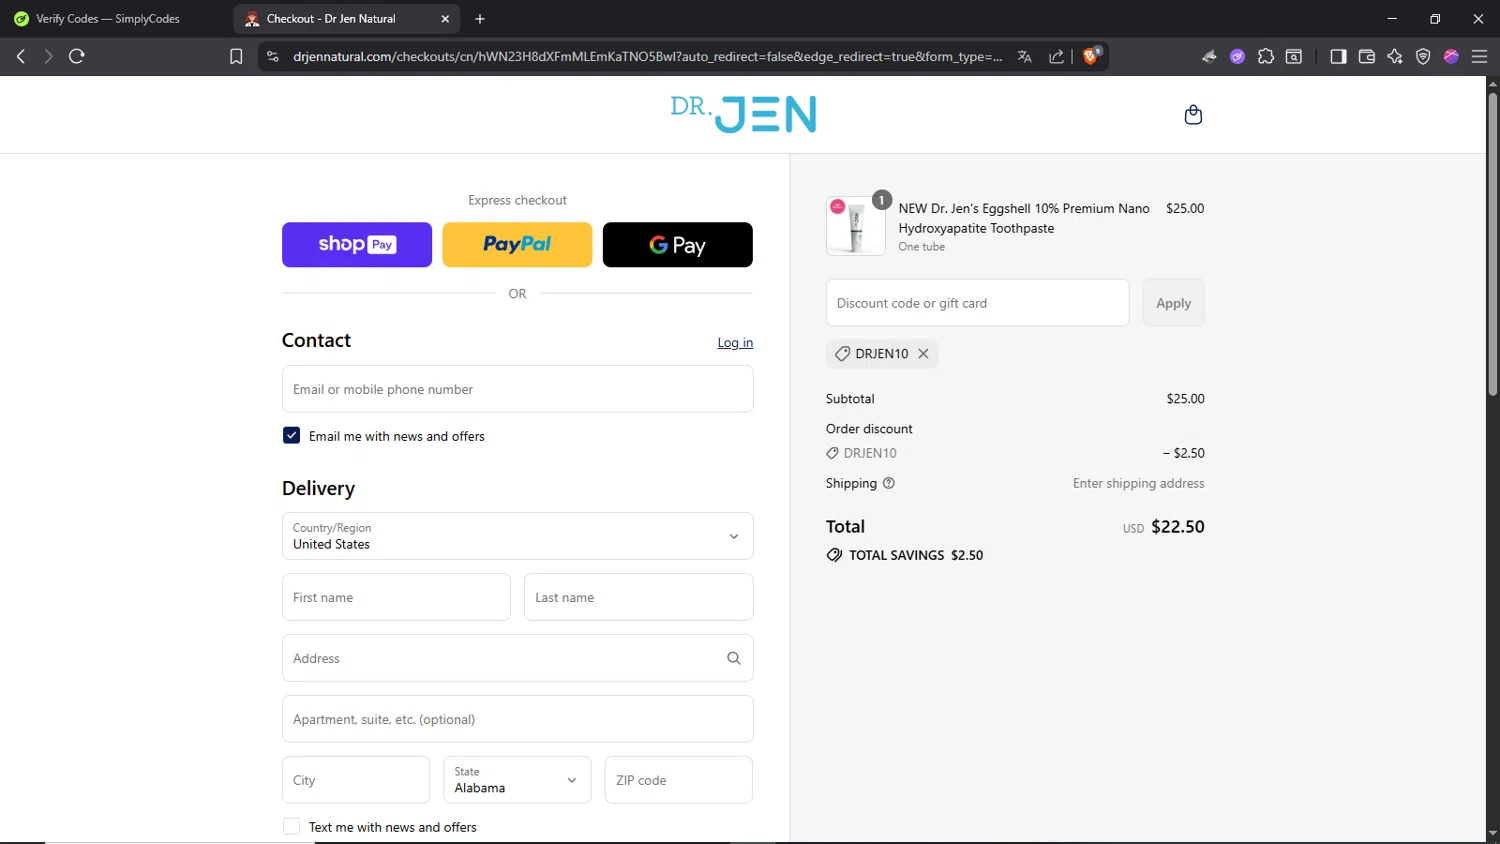Screen dimensions: 1500x844
Task: Click the Email or mobile phone number field
Action: pos(517,389)
